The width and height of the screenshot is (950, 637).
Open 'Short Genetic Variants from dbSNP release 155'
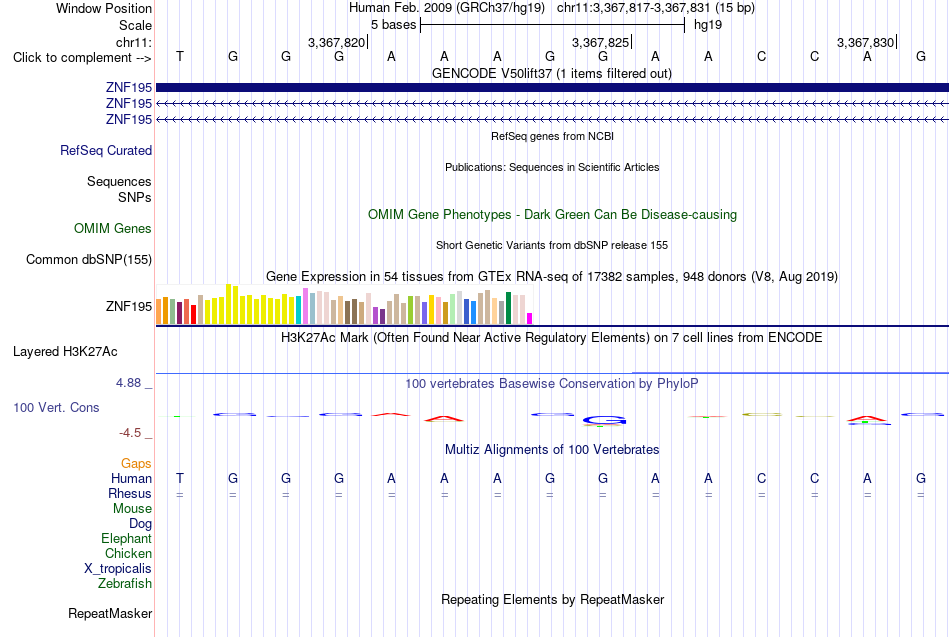[552, 245]
